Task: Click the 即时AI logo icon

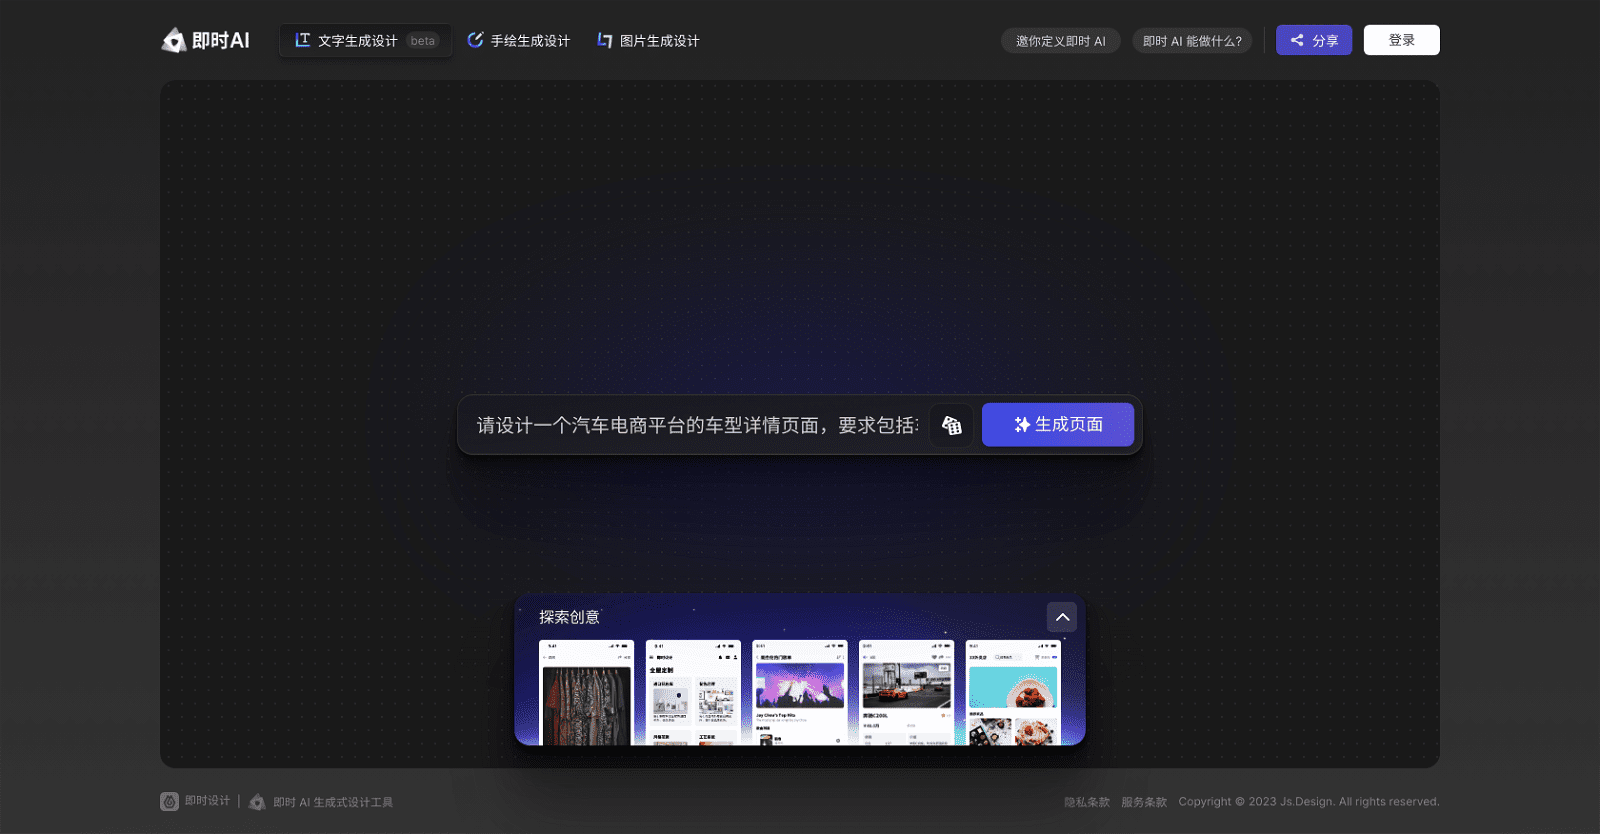Action: 174,40
